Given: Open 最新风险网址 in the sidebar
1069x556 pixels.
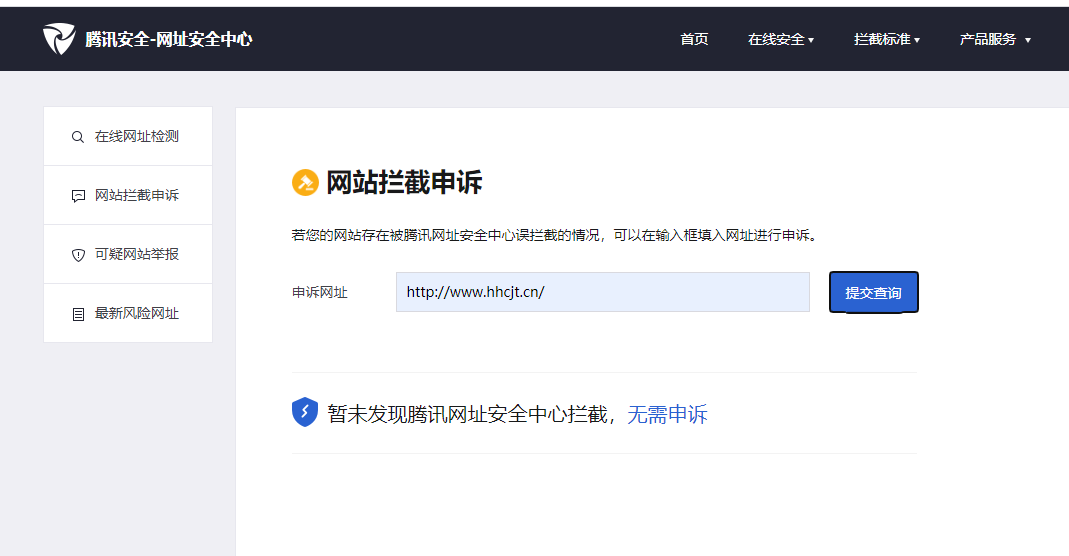Looking at the screenshot, I should click(x=128, y=313).
